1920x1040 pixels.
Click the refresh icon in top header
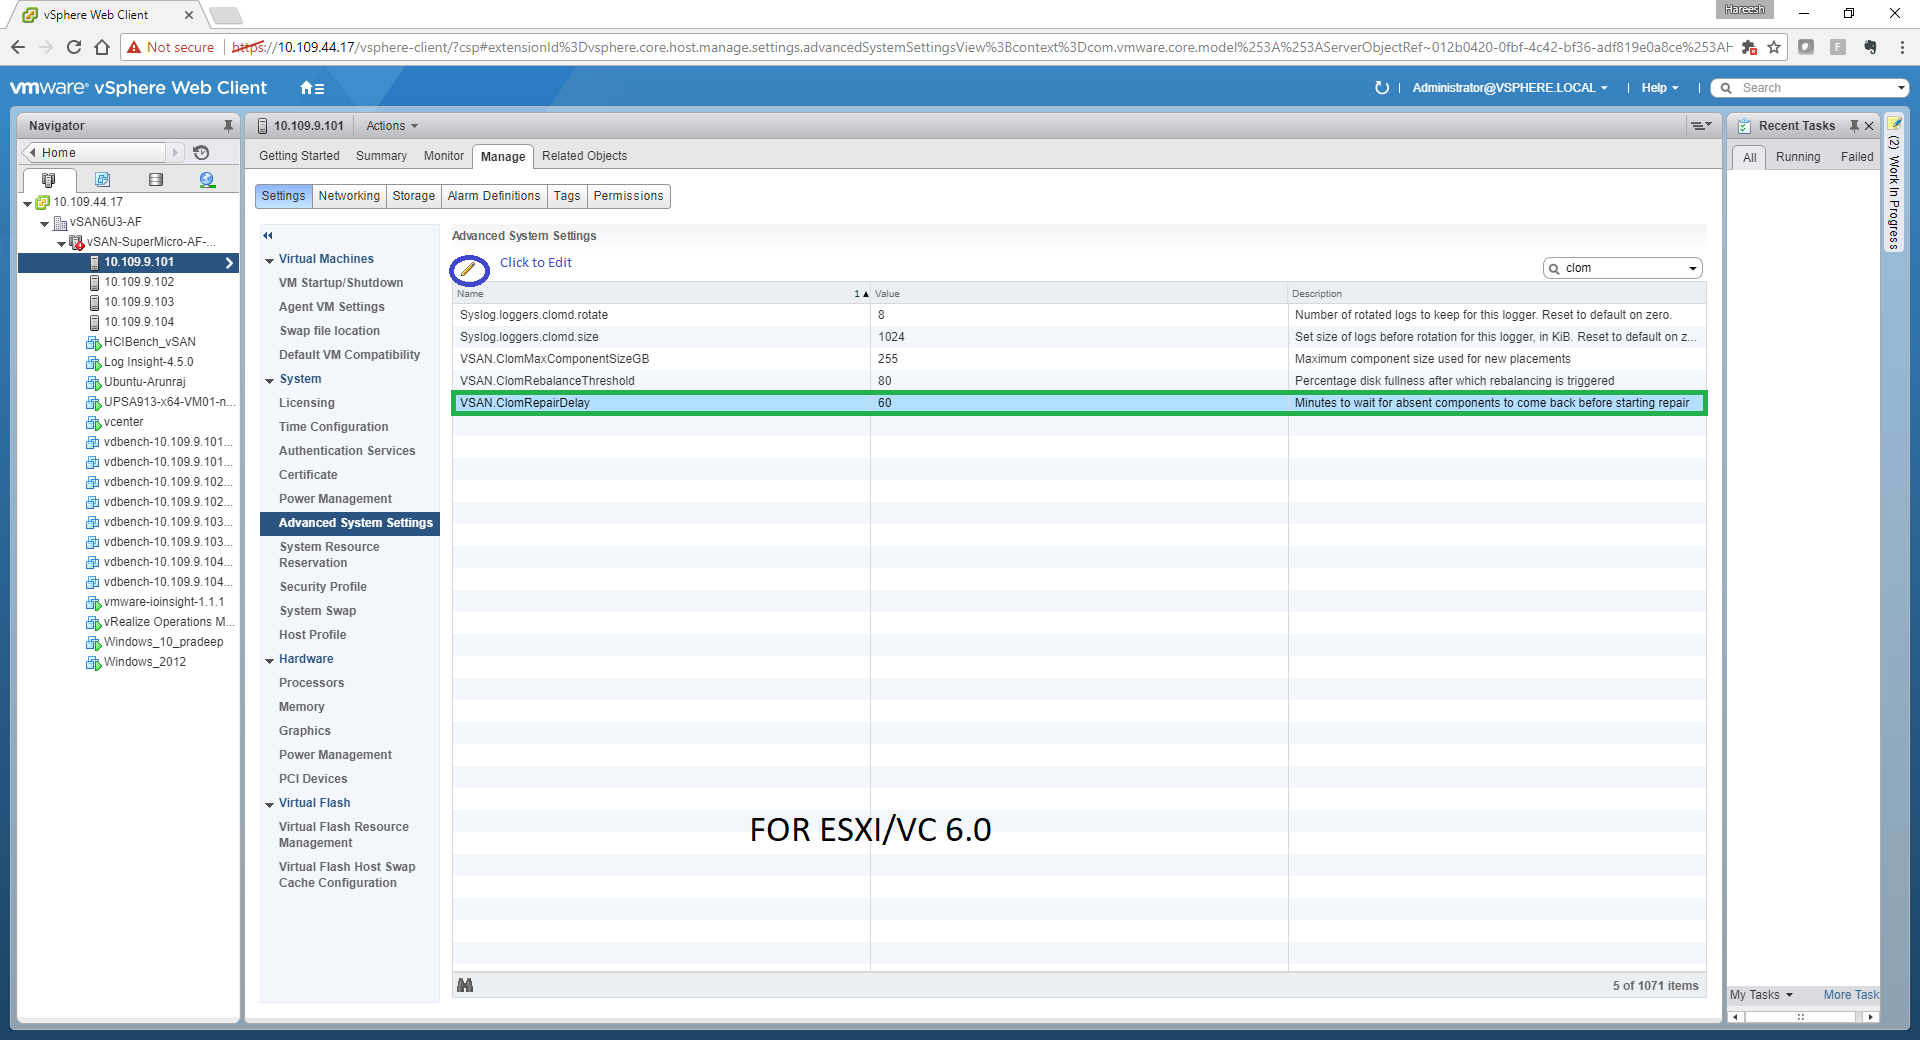click(1381, 88)
